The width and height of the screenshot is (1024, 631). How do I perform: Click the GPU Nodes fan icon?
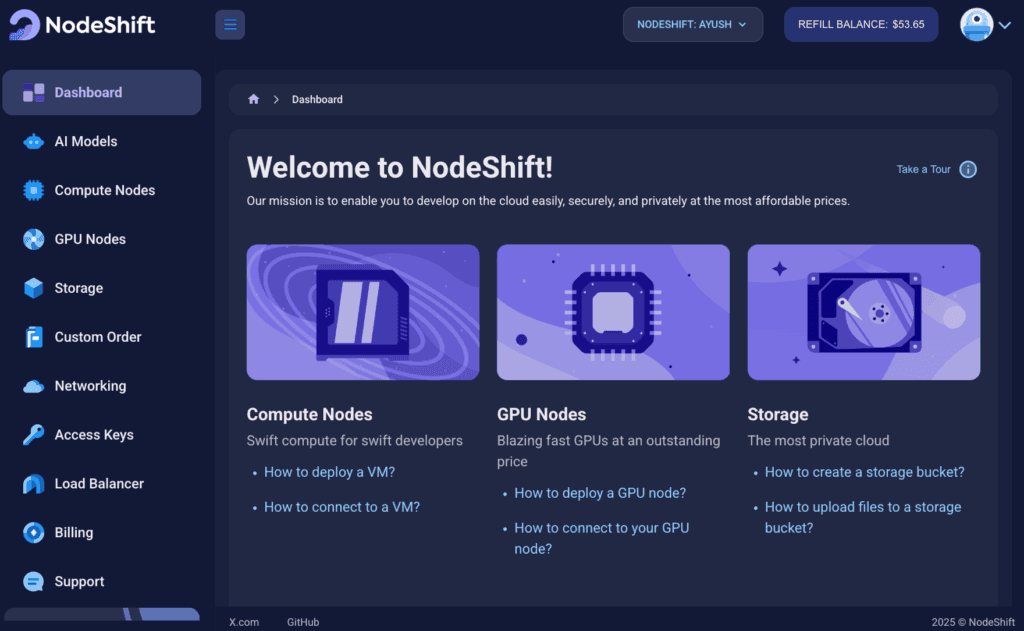pos(33,239)
